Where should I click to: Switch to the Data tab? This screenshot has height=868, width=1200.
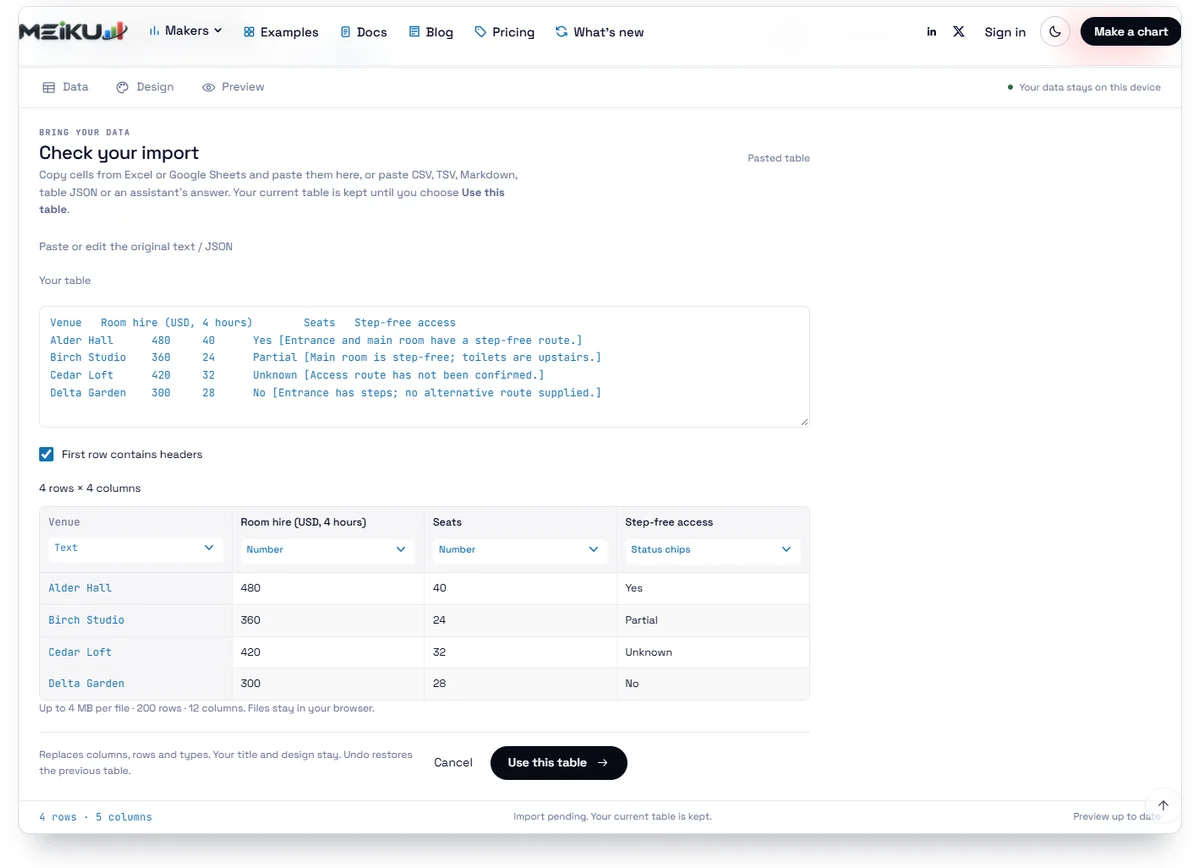tap(65, 87)
